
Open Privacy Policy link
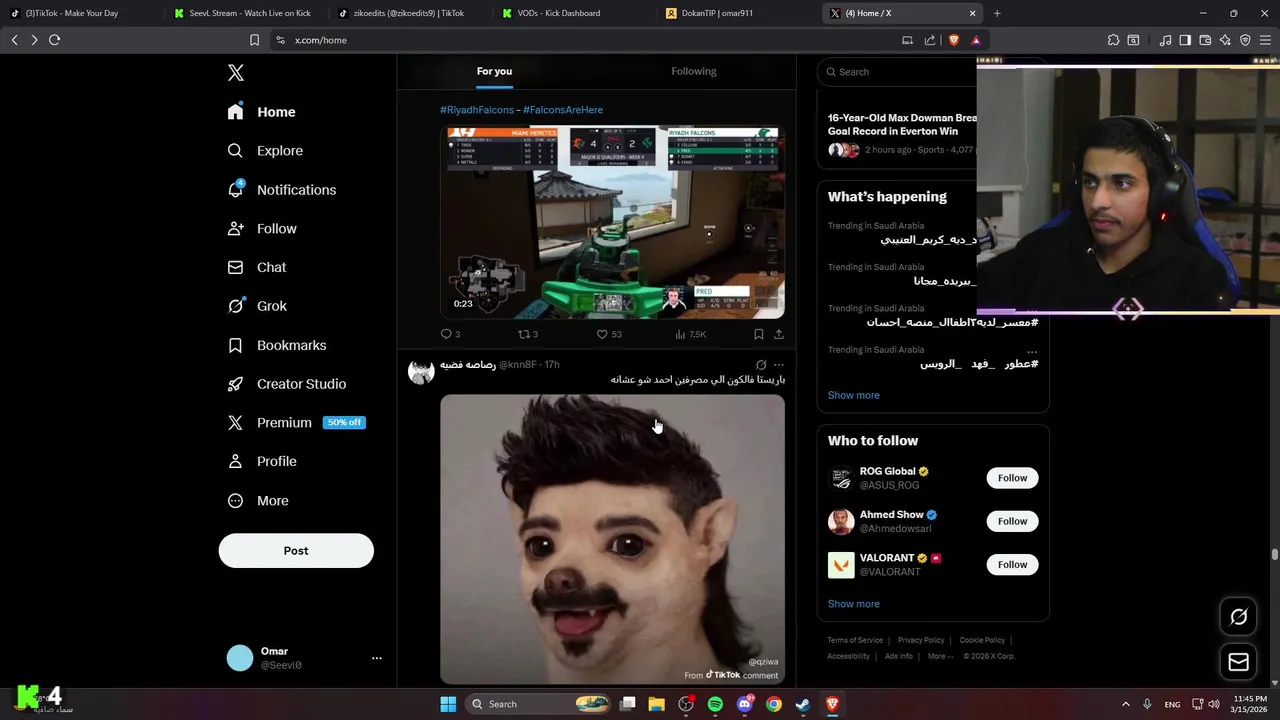click(x=921, y=640)
